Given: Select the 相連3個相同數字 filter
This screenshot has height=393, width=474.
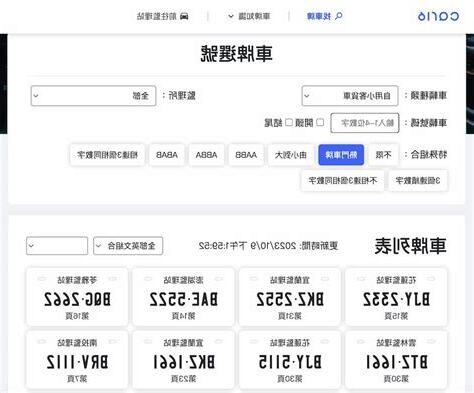Looking at the screenshot, I should 107,155.
